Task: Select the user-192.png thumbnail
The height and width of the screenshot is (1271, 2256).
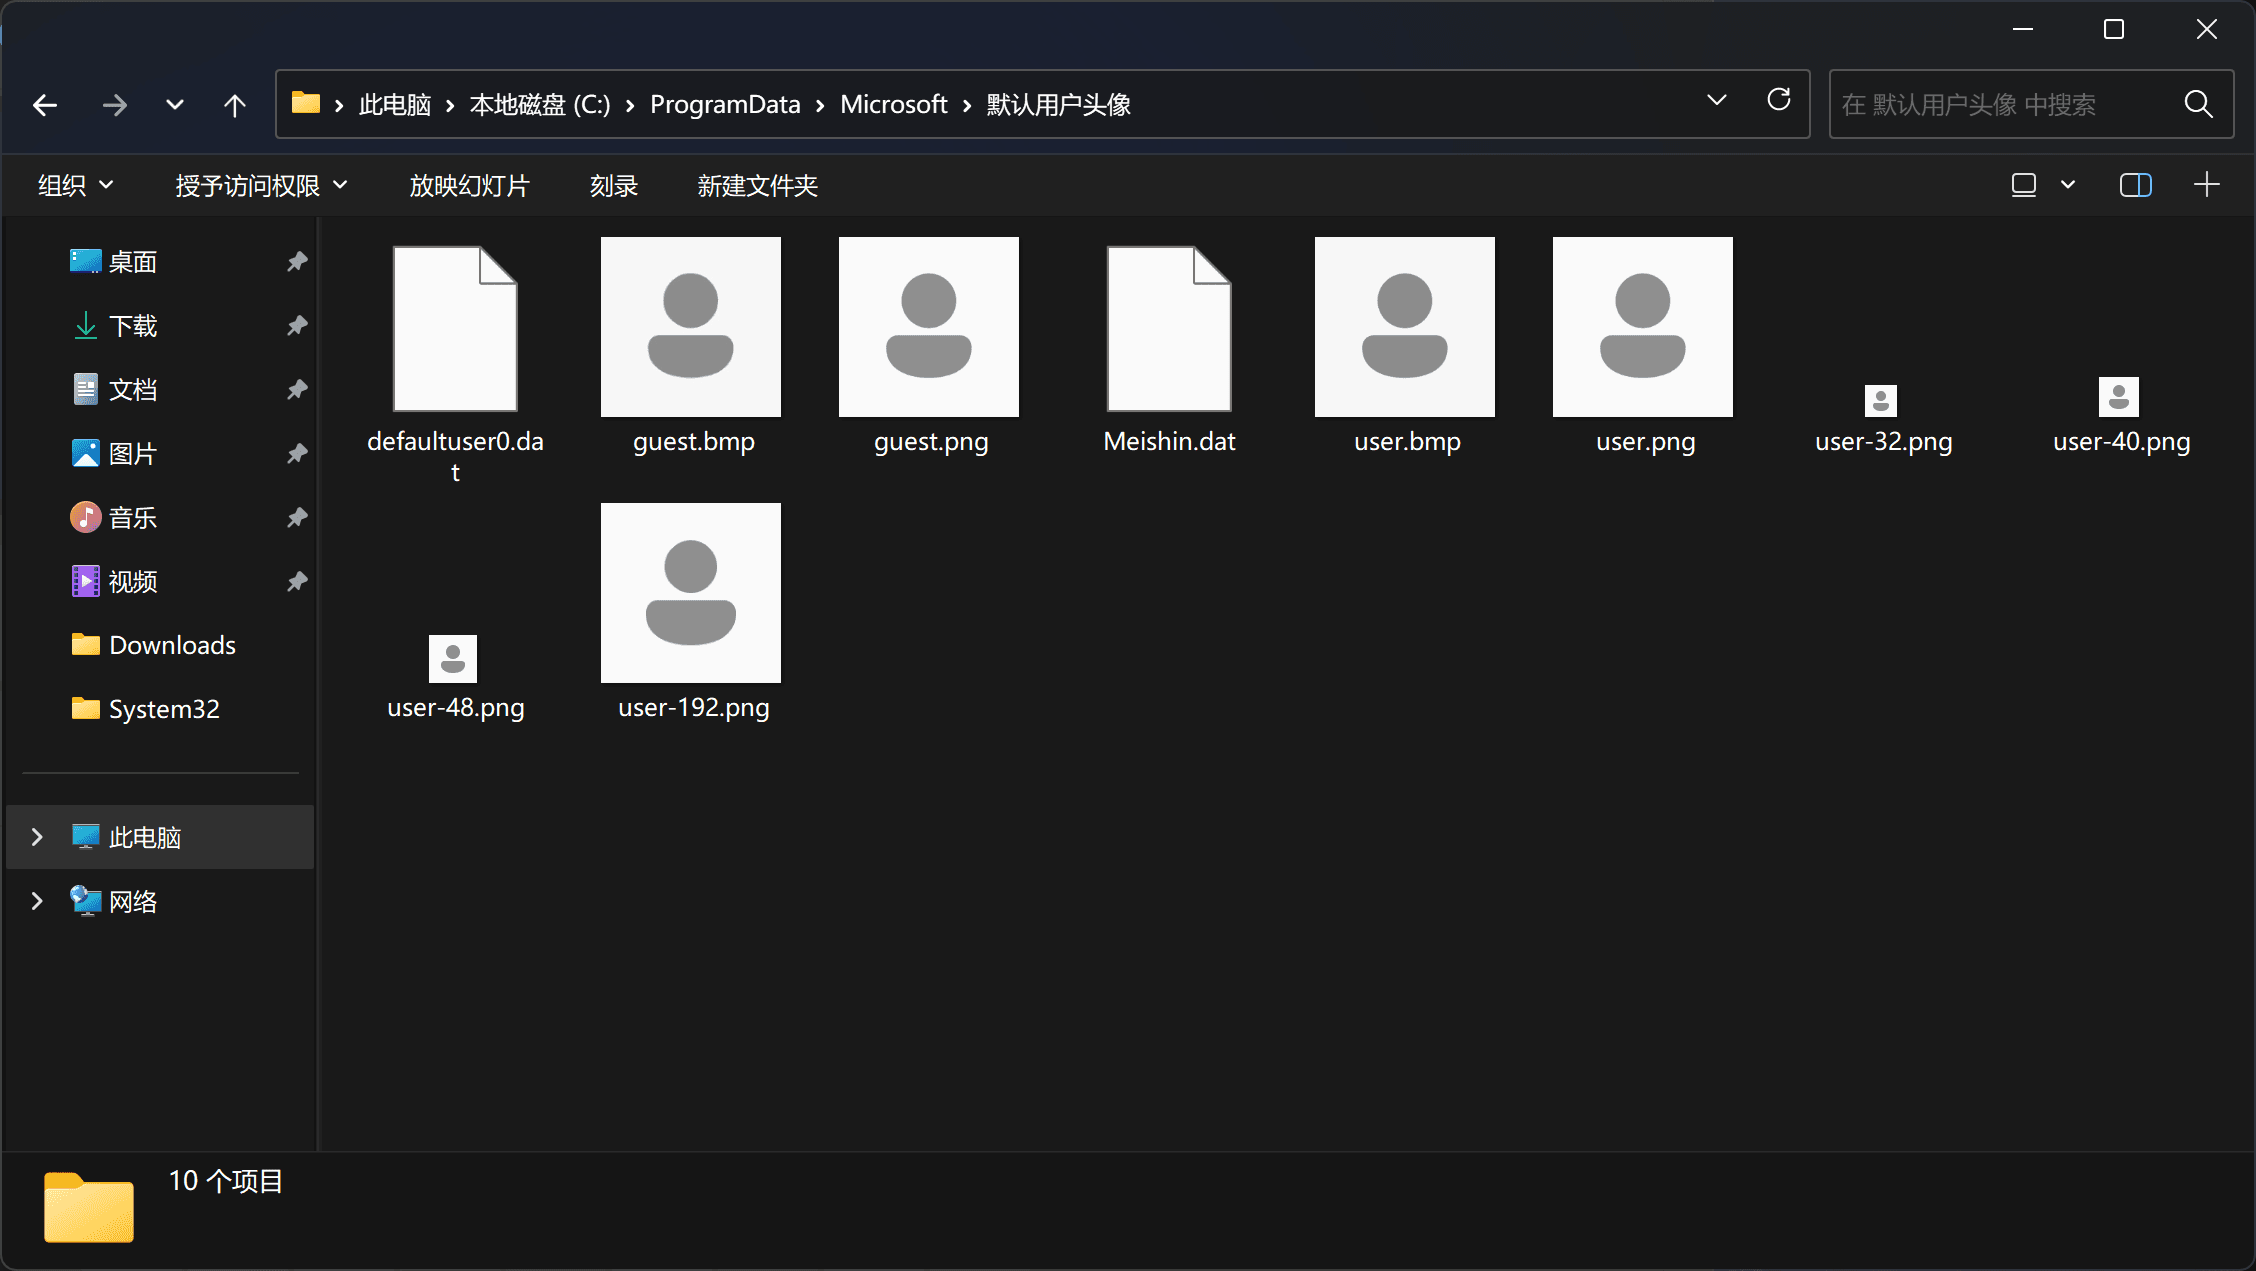Action: click(x=691, y=593)
